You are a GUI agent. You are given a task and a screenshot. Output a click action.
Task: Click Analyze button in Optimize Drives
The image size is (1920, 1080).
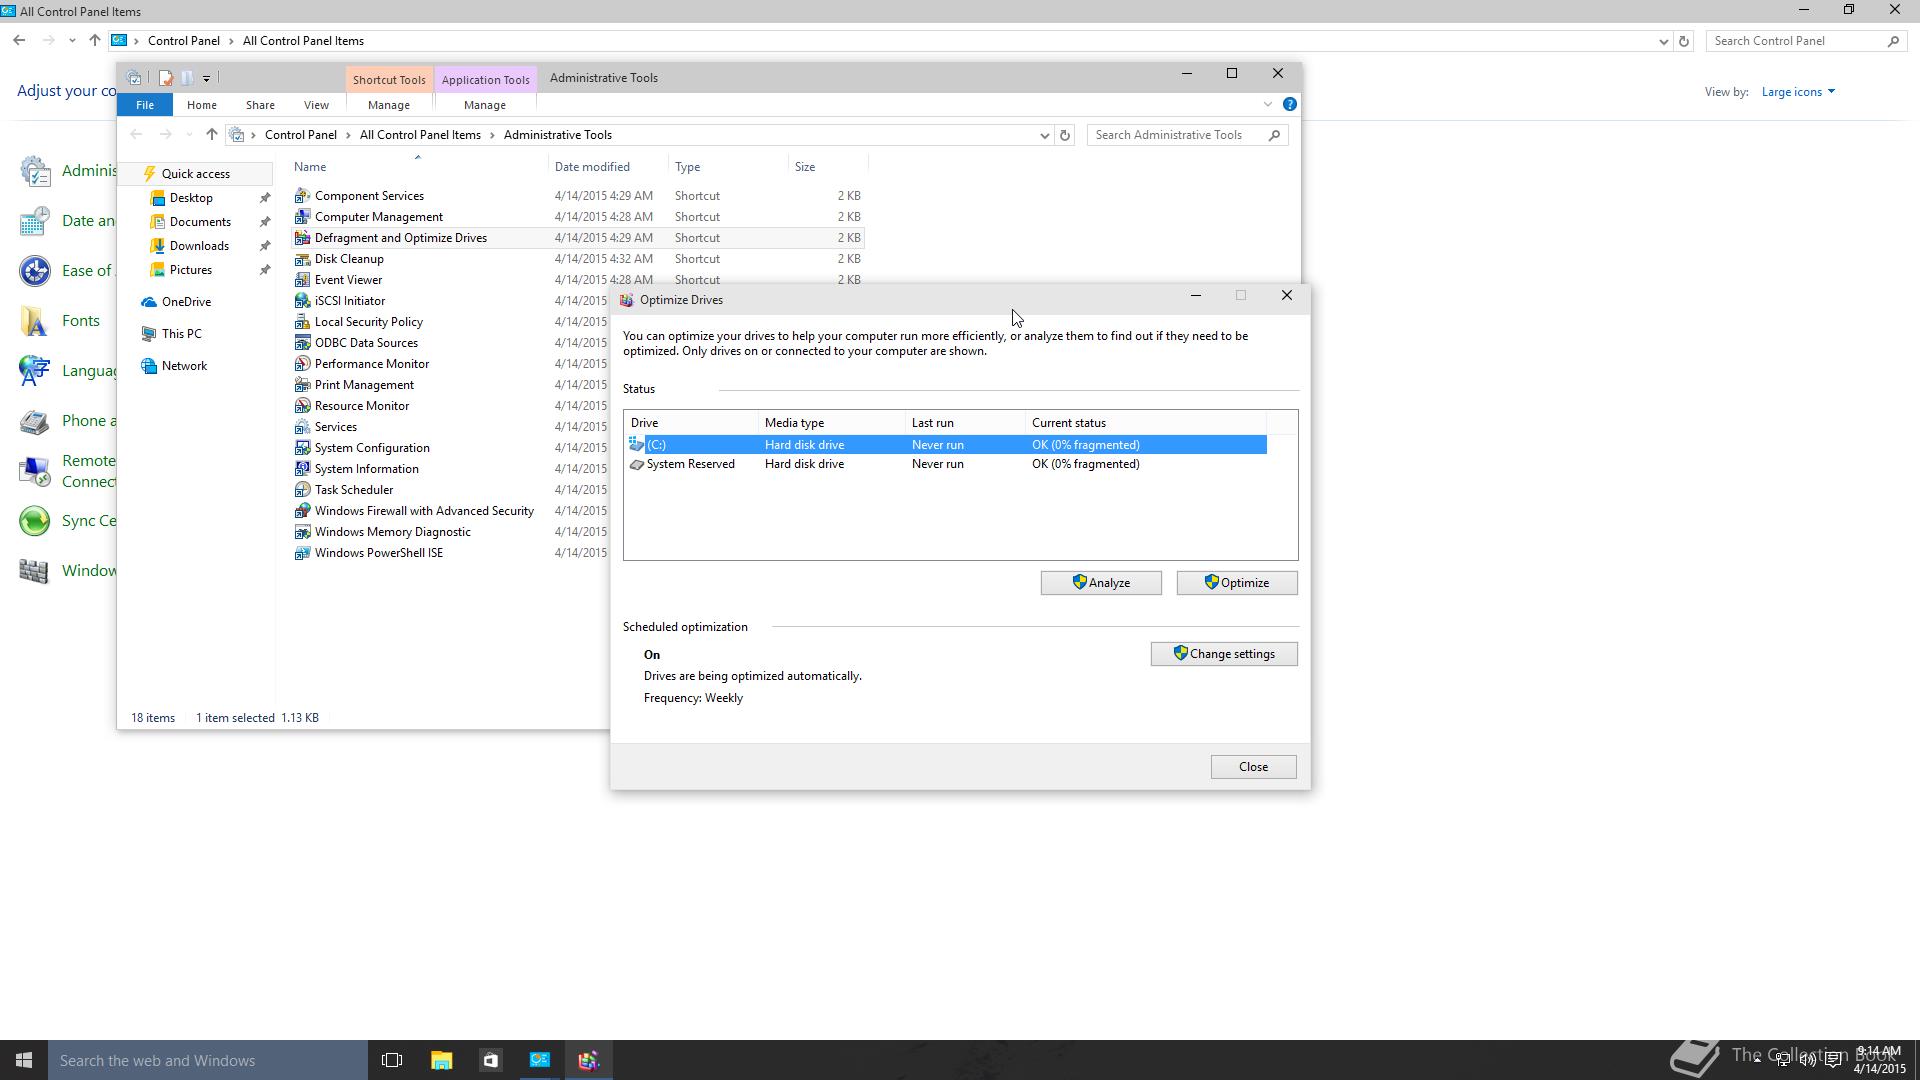point(1101,583)
